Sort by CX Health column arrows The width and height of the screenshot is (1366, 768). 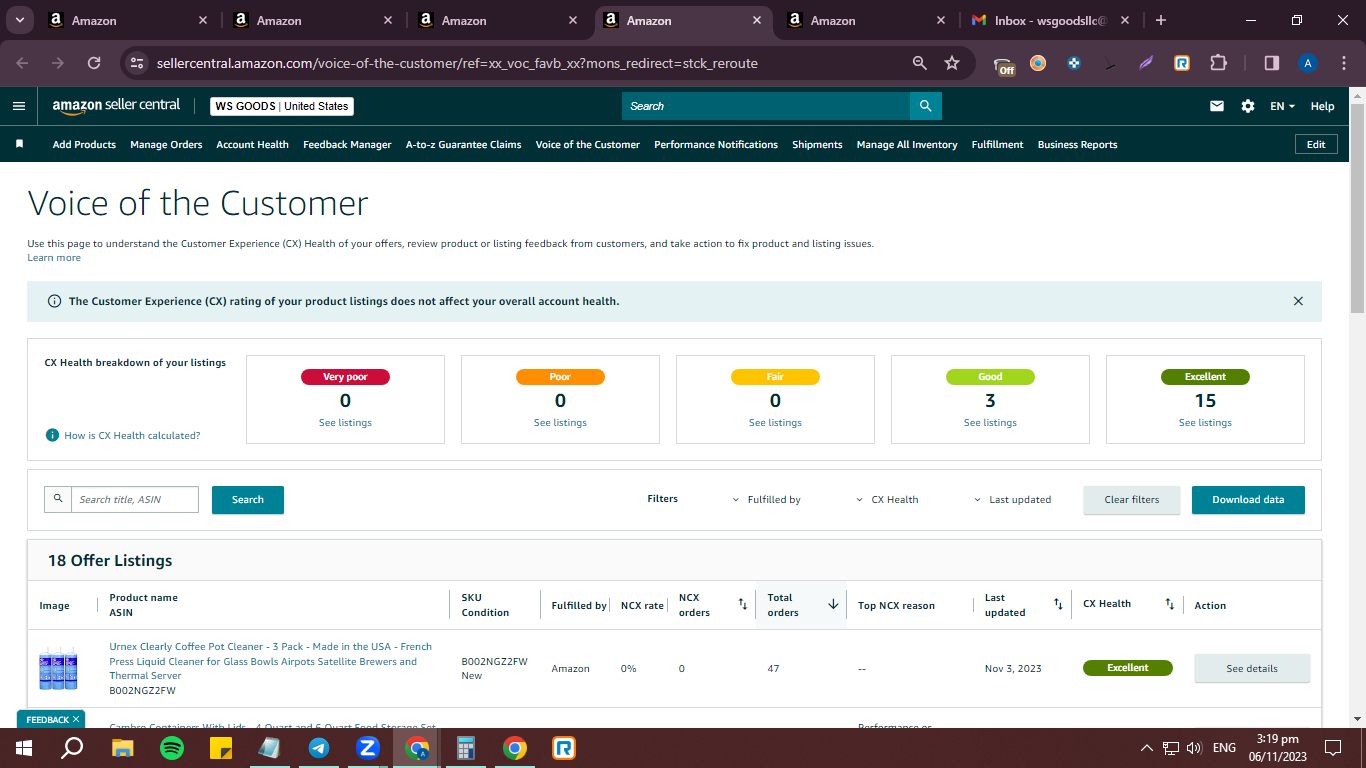pyautogui.click(x=1169, y=604)
